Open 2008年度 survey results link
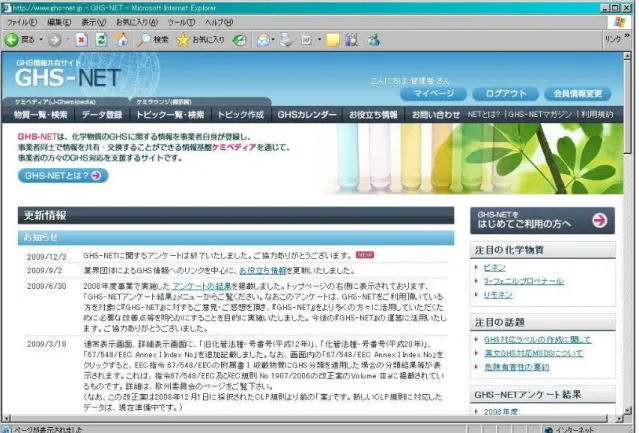 click(x=500, y=411)
